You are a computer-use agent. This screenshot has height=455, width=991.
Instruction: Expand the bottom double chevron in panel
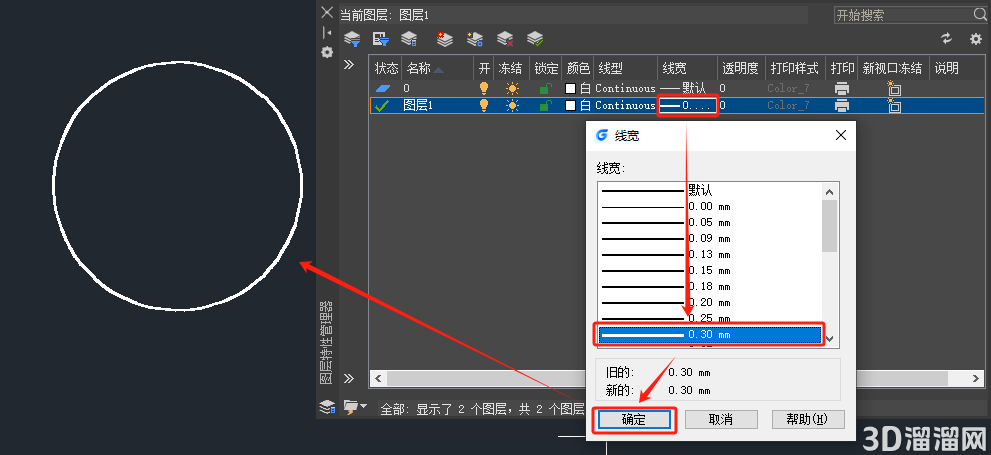click(x=349, y=379)
